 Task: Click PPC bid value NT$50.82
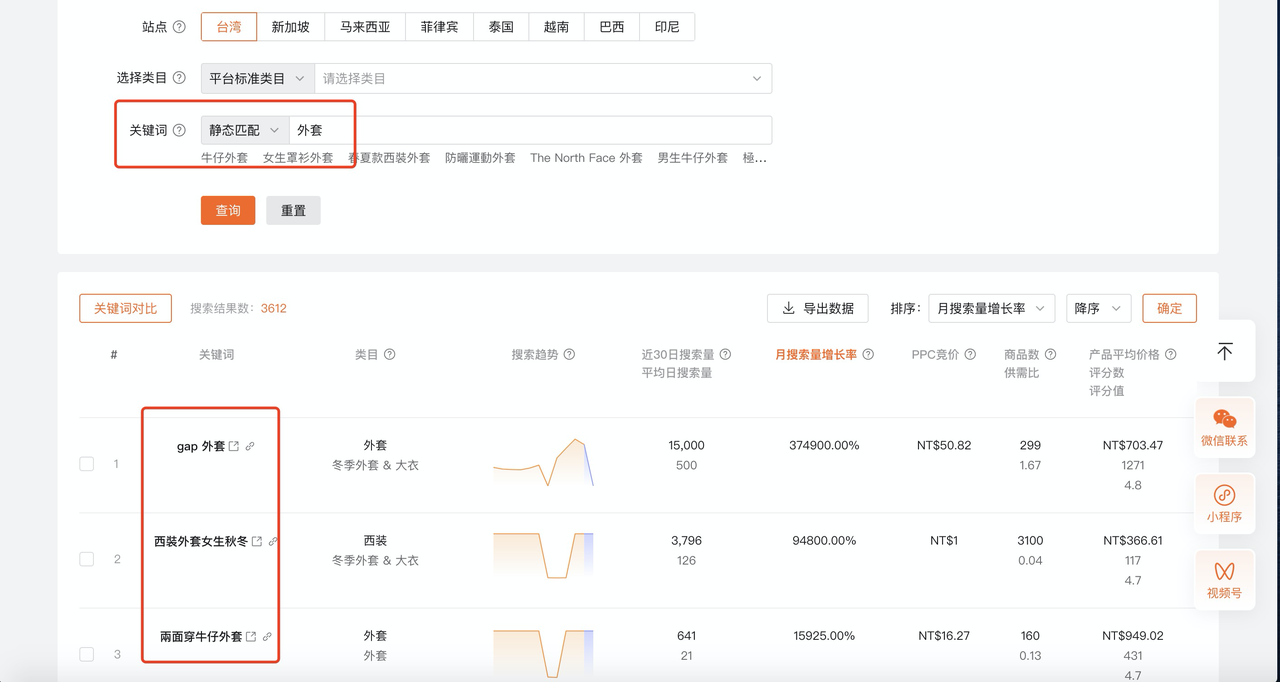tap(944, 445)
